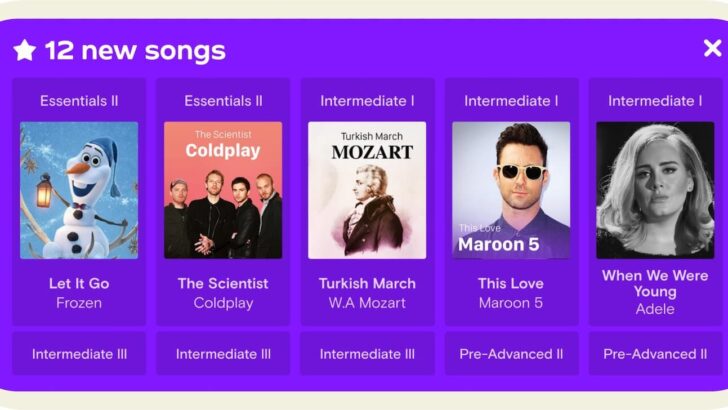Viewport: 728px width, 410px height.
Task: Close the 12 new songs panel
Action: coord(712,48)
